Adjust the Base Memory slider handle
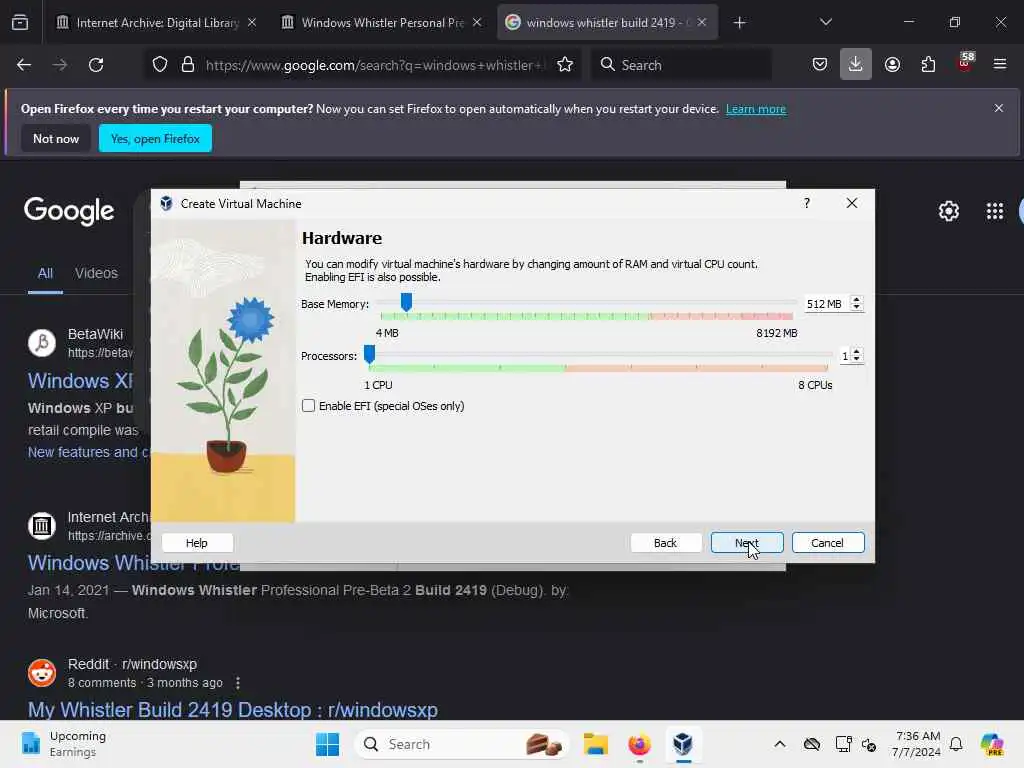 [x=406, y=302]
